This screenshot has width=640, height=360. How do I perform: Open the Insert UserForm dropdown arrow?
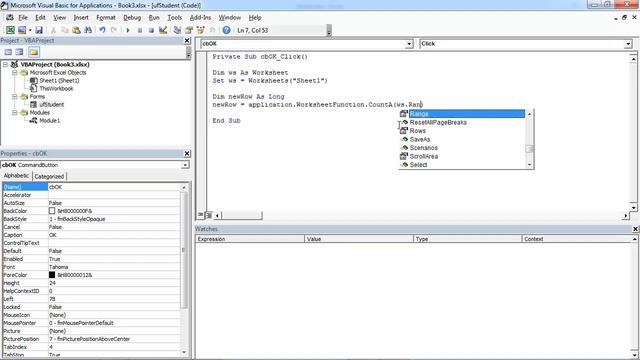point(30,30)
